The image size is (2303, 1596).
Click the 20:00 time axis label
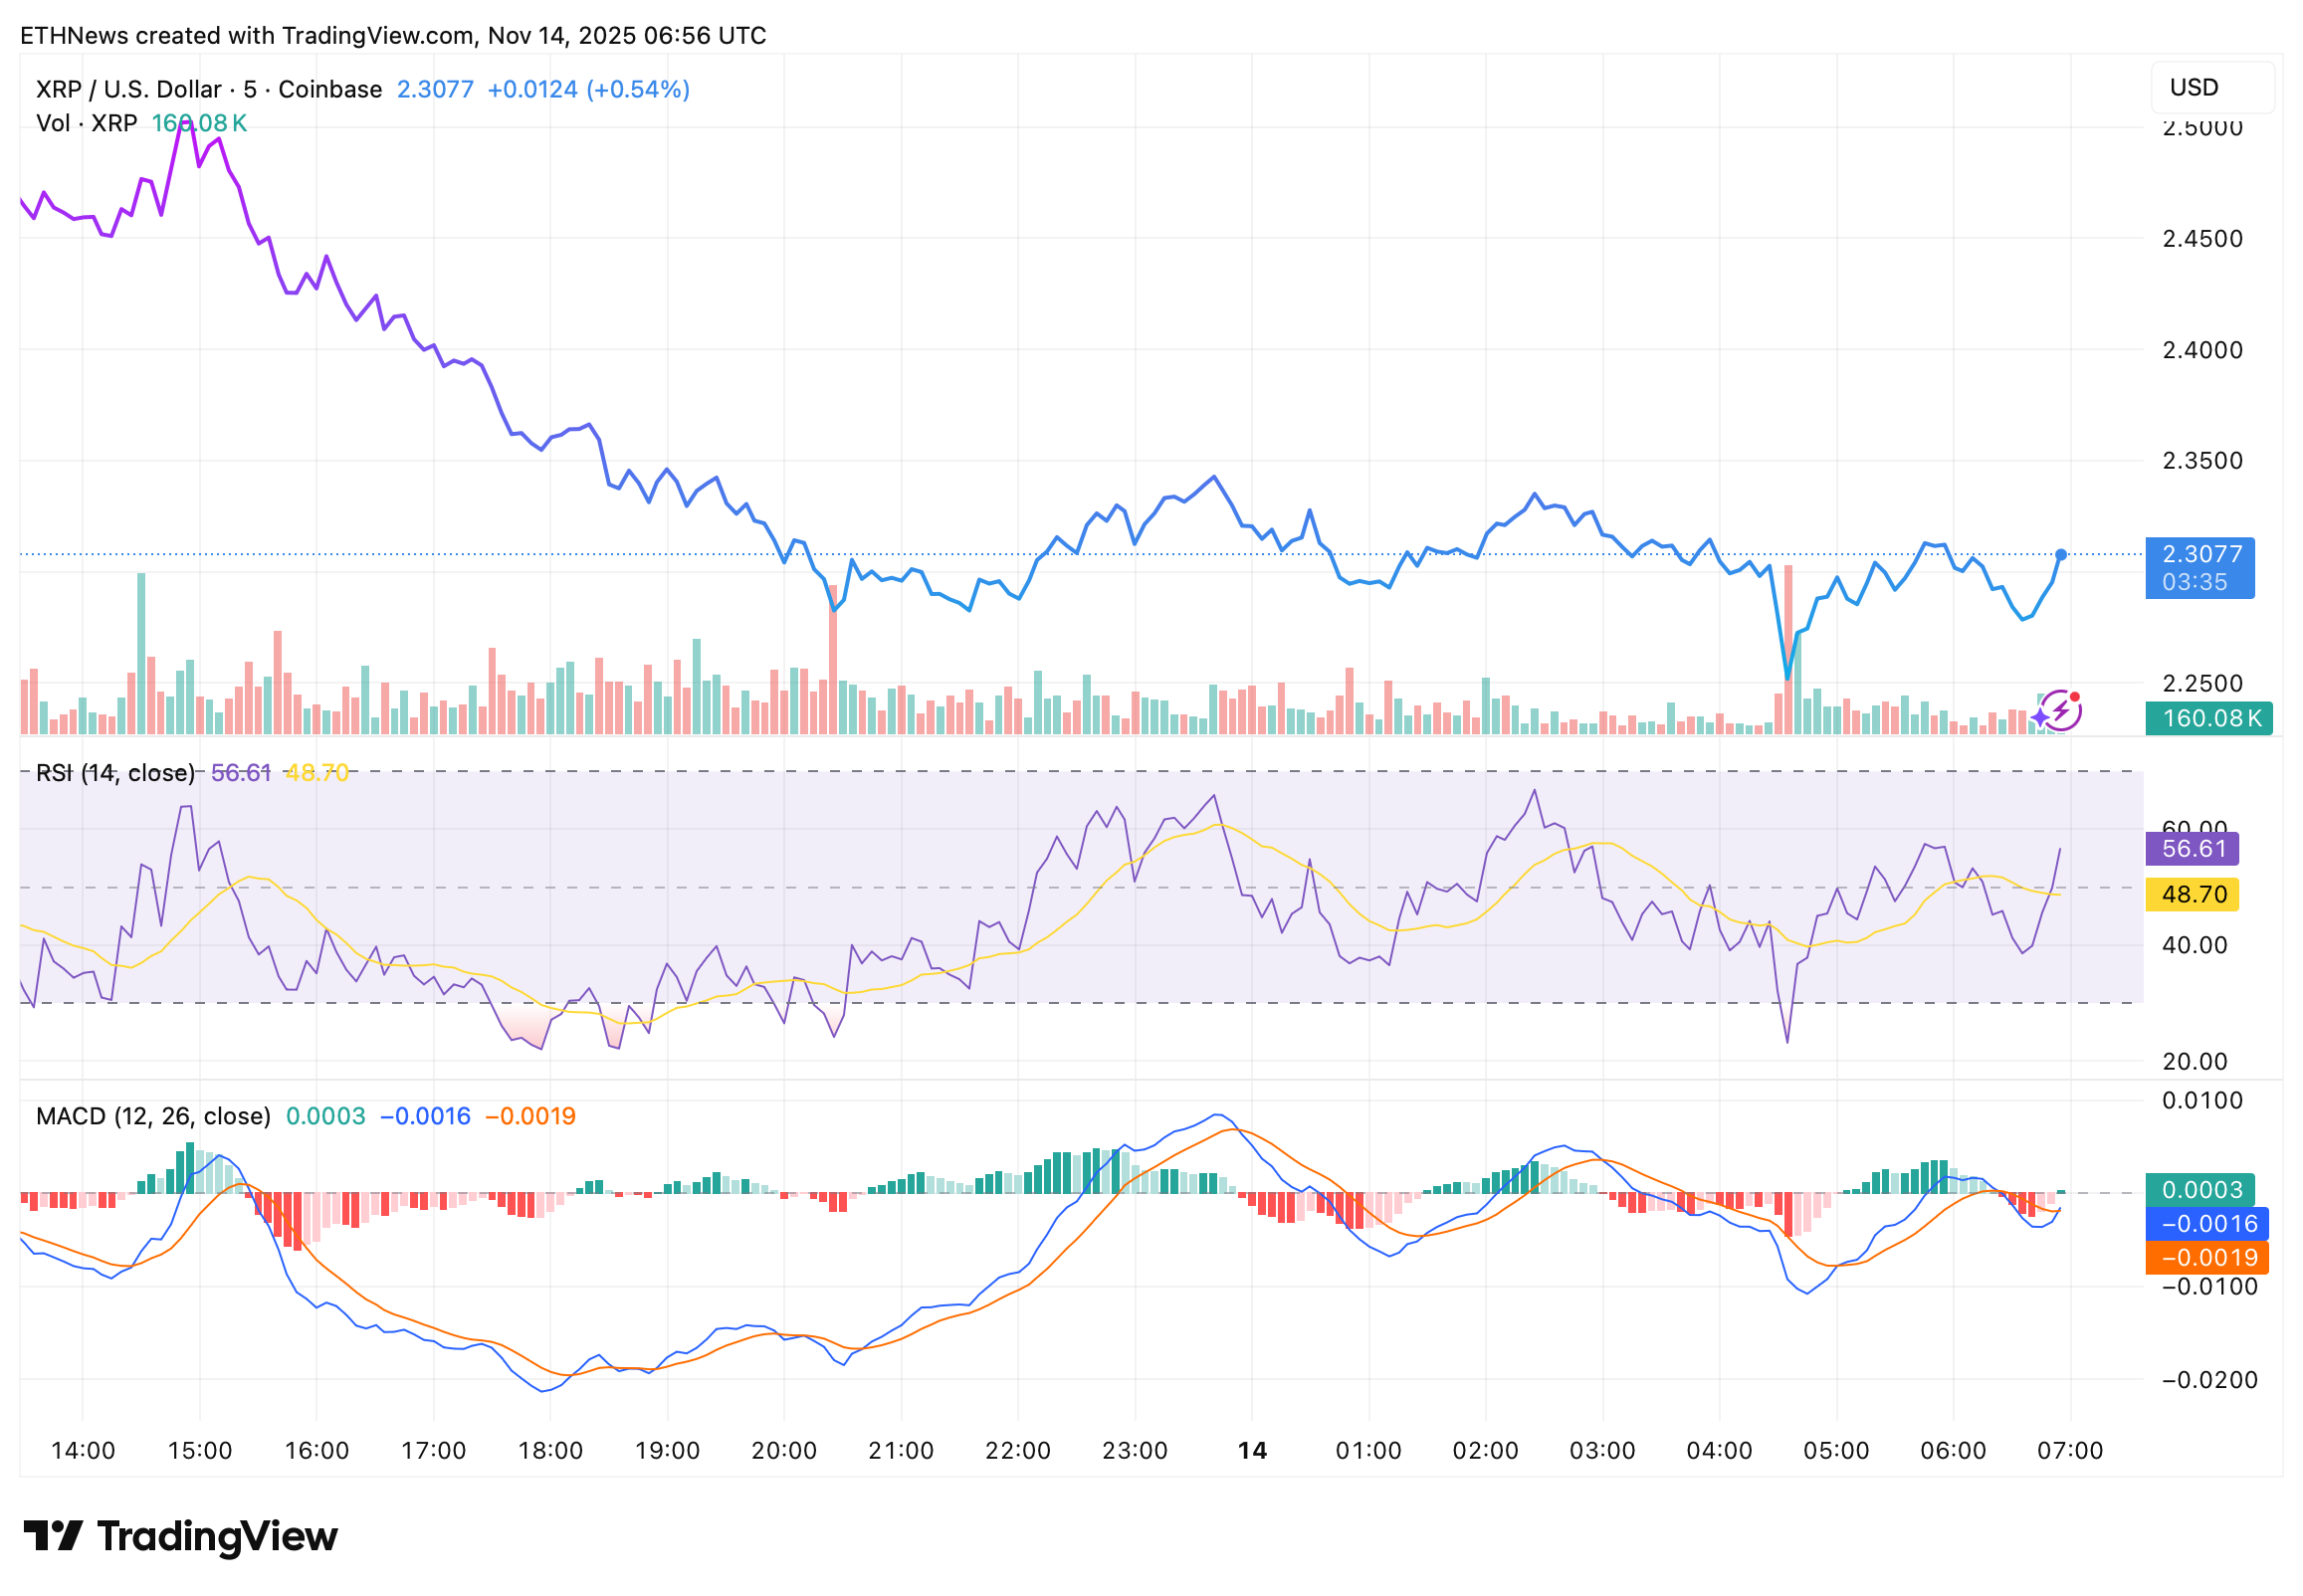click(x=784, y=1451)
